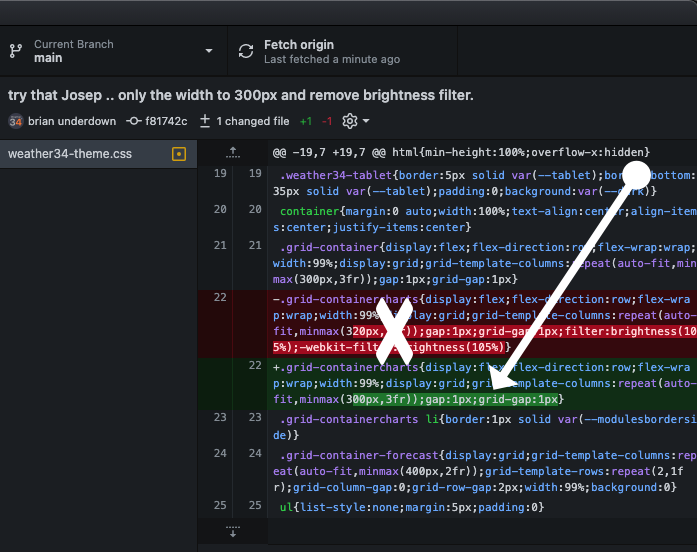Click the .grid-container-forecast code line
The width and height of the screenshot is (697, 552).
point(483,471)
